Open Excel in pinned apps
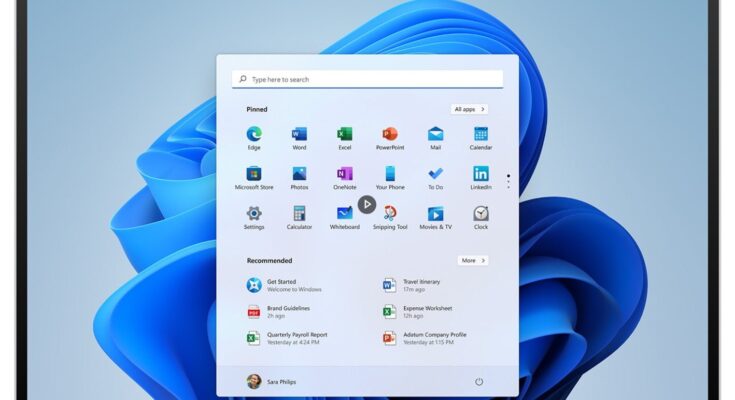Image resolution: width=735 pixels, height=400 pixels. tap(345, 138)
